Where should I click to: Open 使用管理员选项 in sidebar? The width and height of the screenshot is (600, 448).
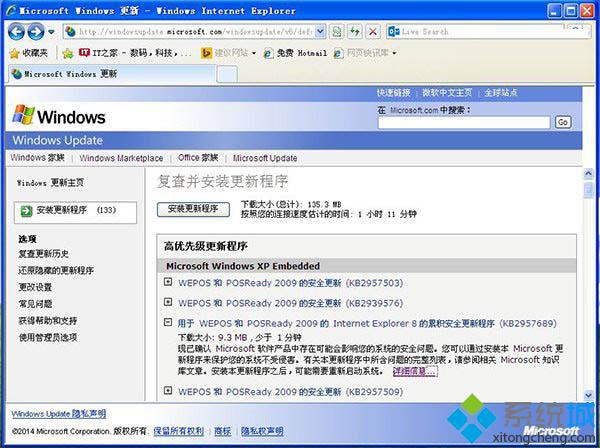pos(48,337)
